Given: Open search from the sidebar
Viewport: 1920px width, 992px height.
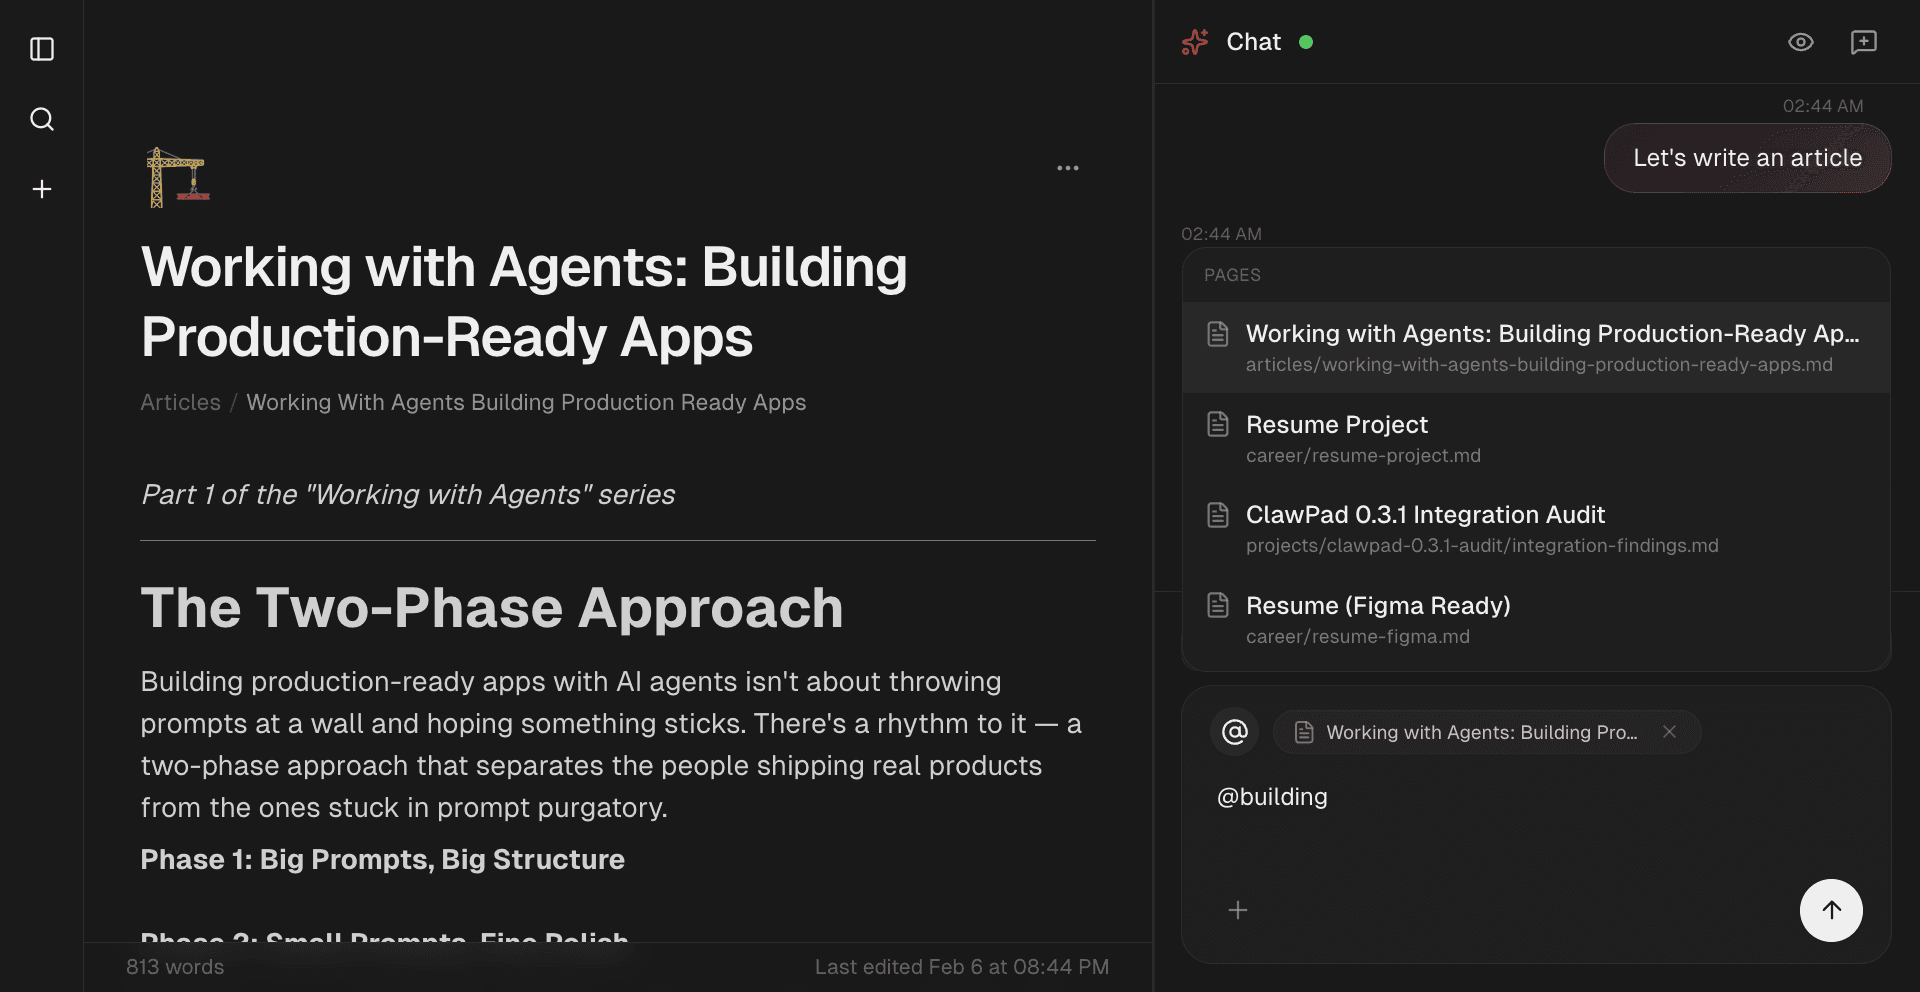Looking at the screenshot, I should [x=41, y=119].
